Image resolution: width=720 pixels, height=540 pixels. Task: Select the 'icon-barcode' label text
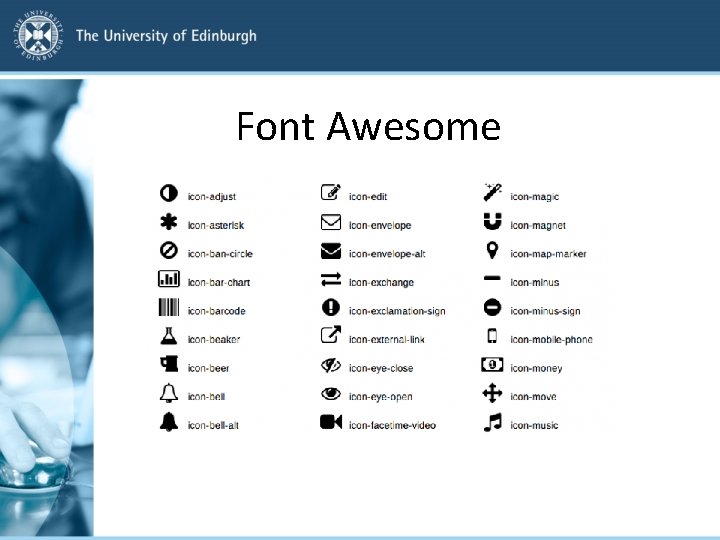(x=216, y=311)
